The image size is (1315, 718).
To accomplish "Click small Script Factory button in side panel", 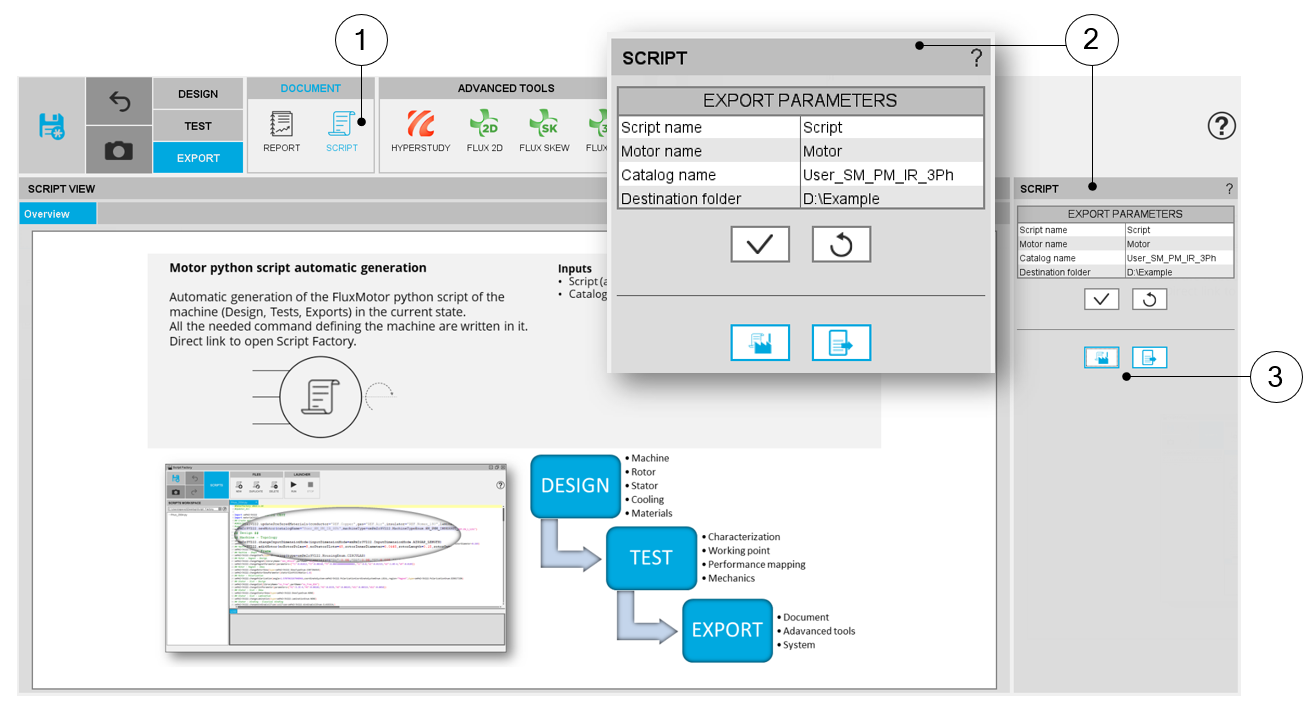I will click(x=1101, y=357).
